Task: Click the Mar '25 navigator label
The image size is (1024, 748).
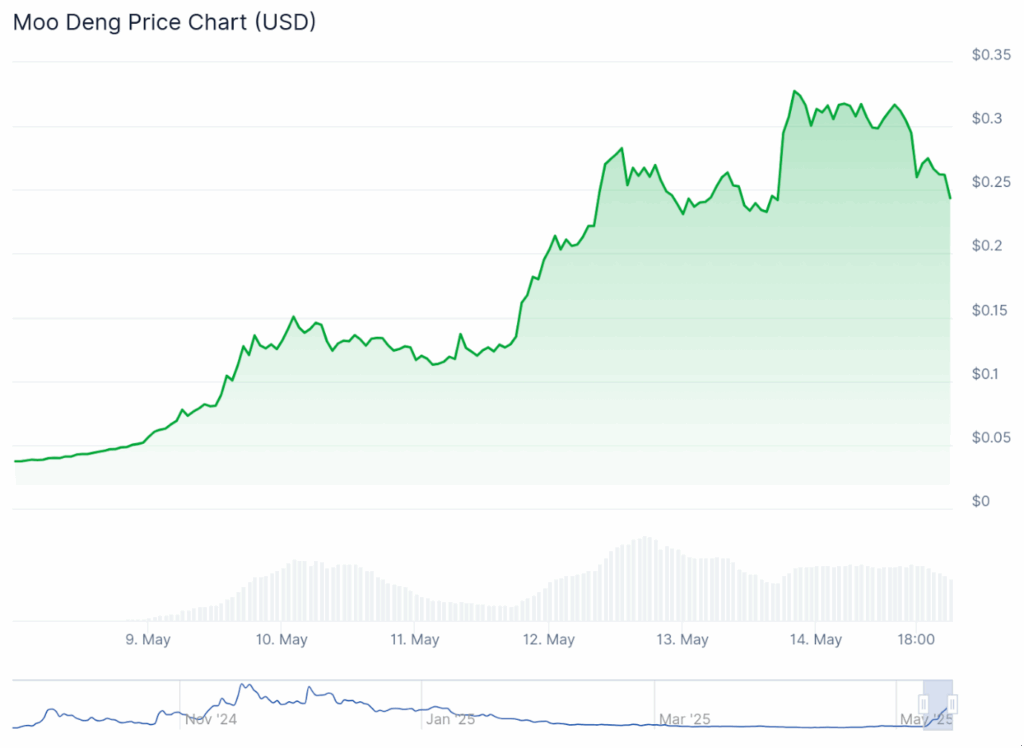Action: point(685,719)
